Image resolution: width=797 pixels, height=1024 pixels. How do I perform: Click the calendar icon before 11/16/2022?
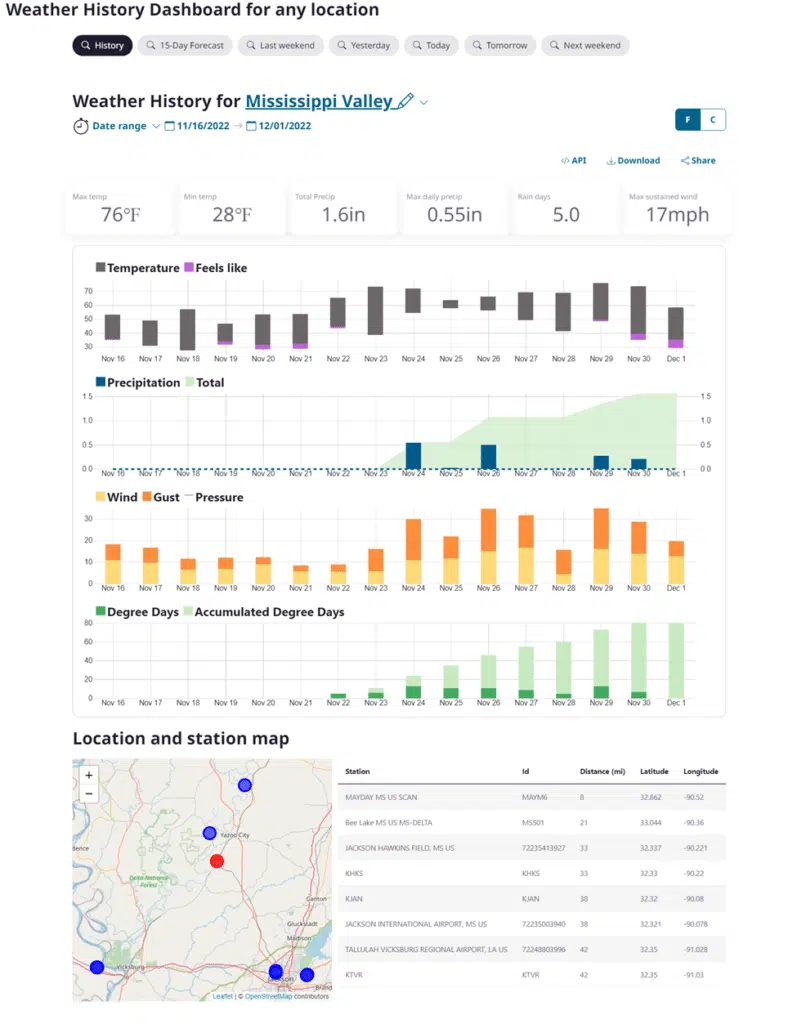(170, 126)
